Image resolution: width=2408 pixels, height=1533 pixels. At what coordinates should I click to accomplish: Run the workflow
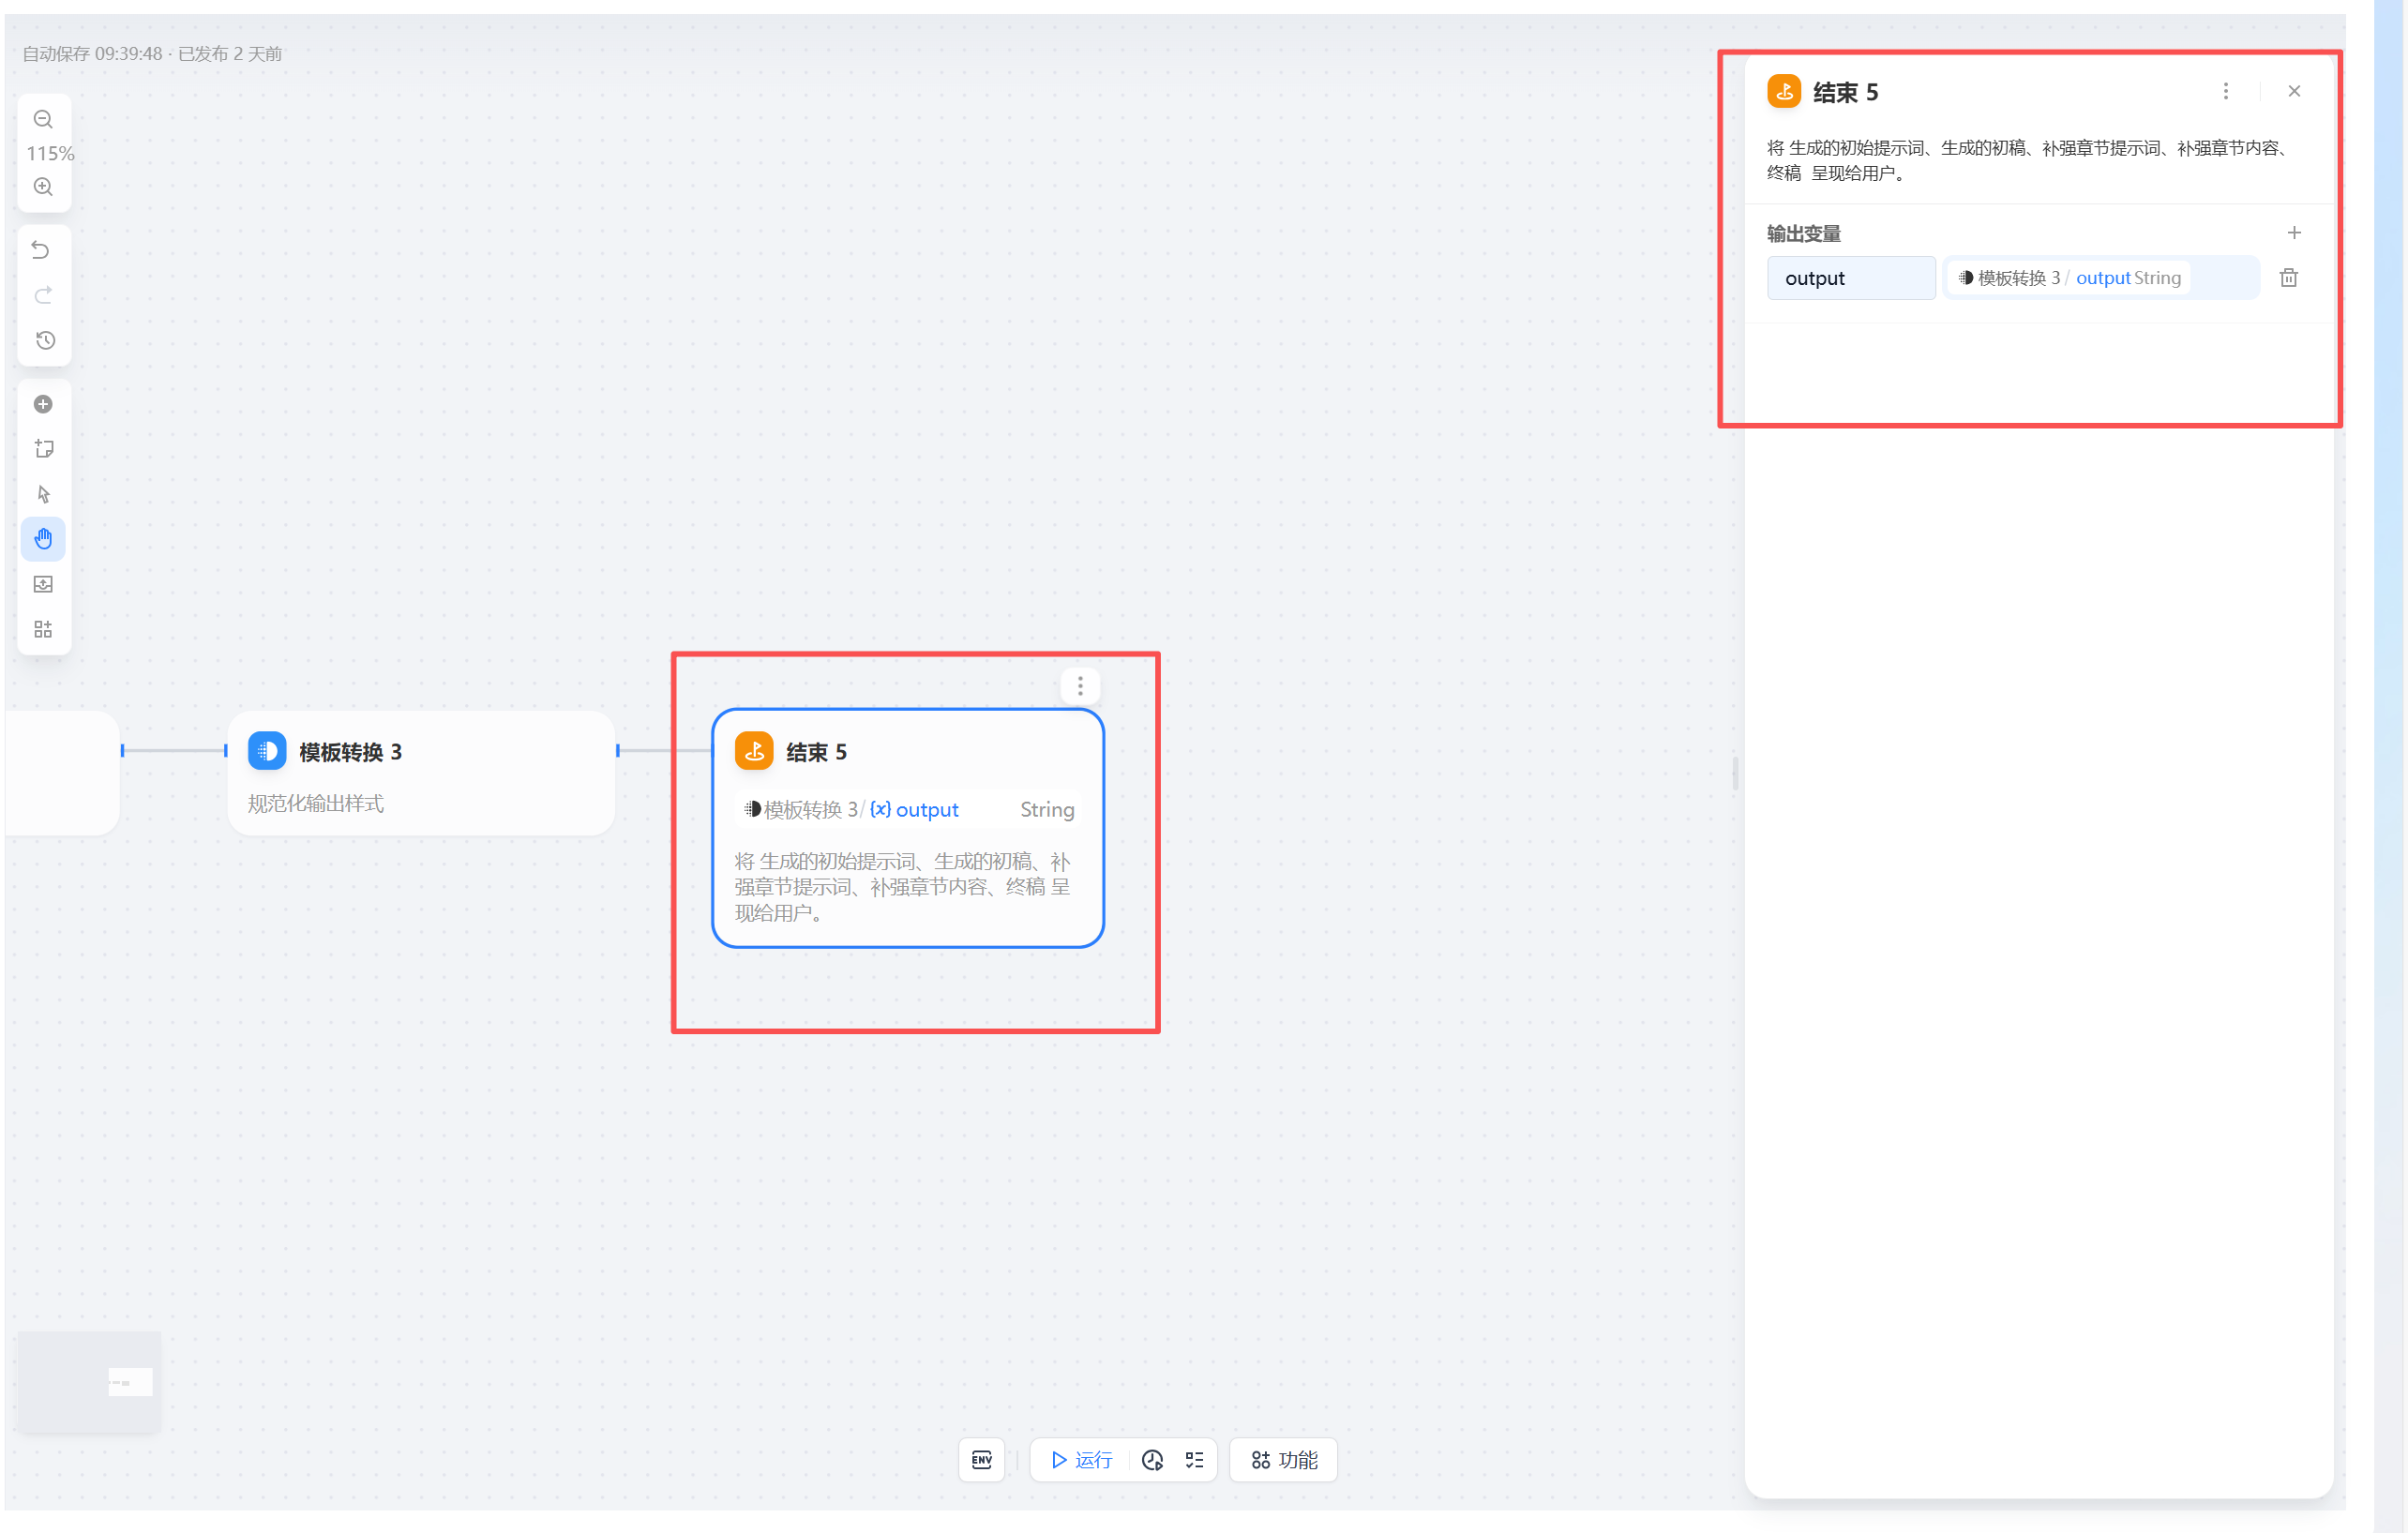(1082, 1460)
